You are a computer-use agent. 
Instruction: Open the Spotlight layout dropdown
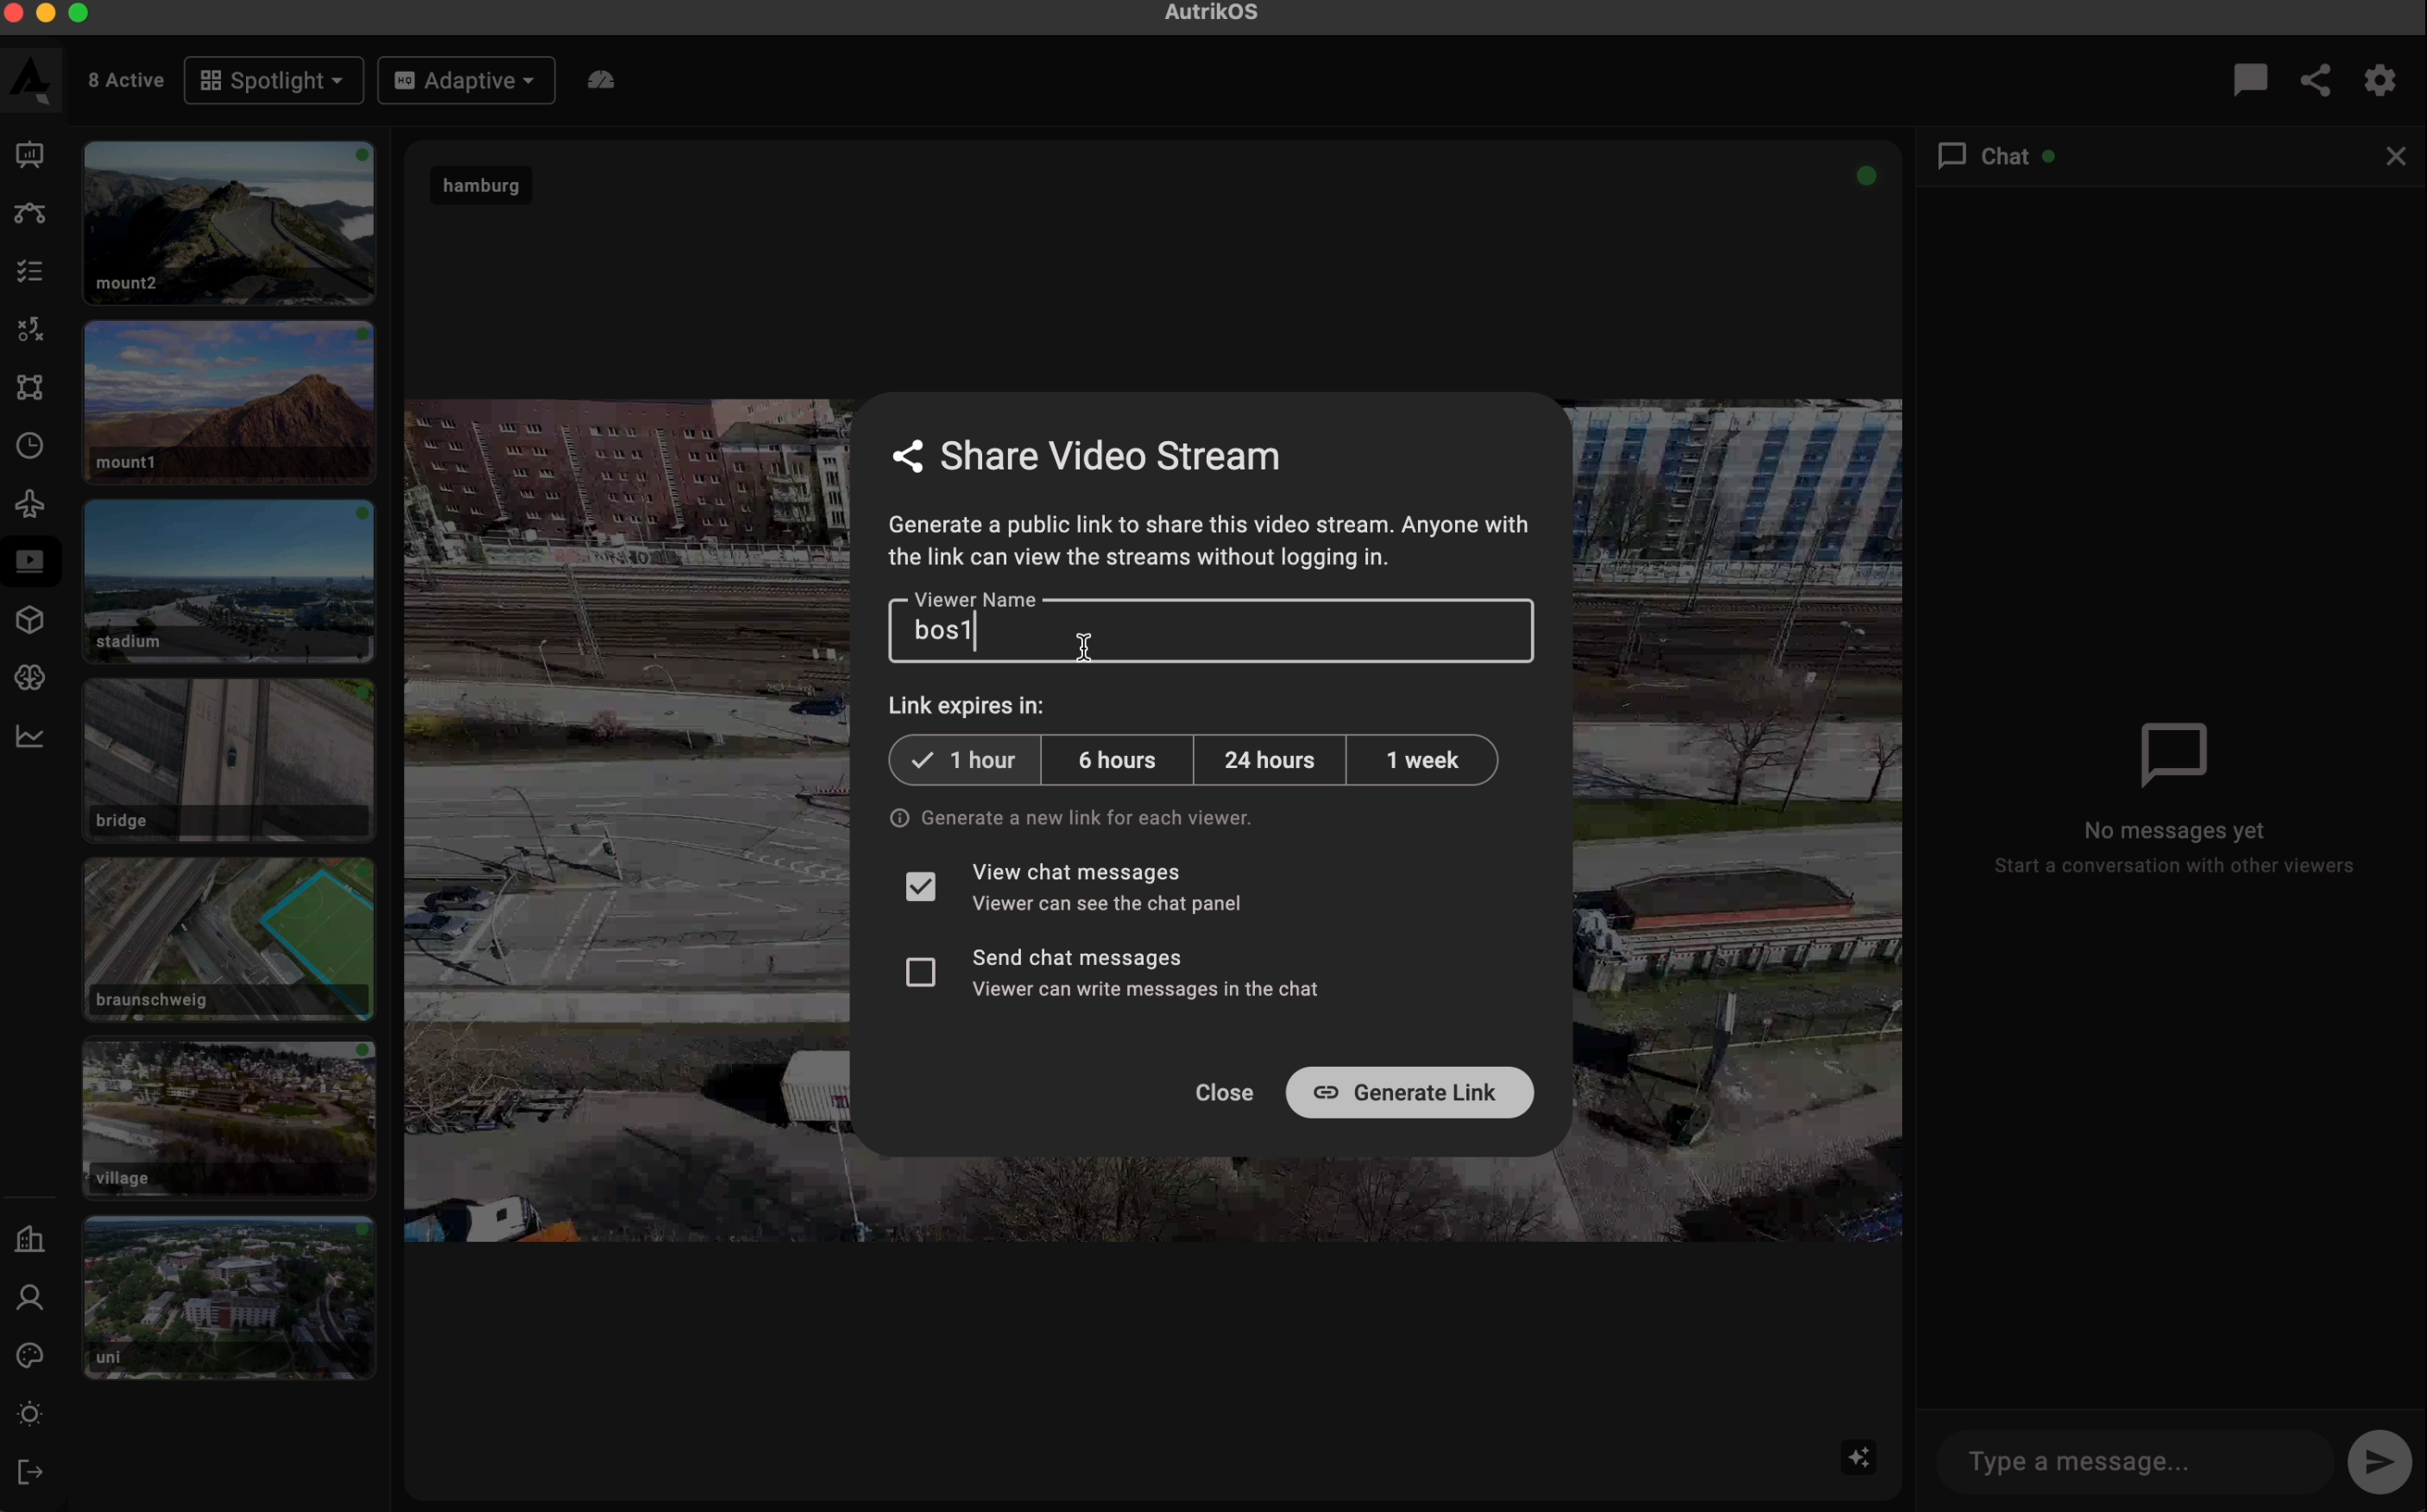click(x=273, y=80)
